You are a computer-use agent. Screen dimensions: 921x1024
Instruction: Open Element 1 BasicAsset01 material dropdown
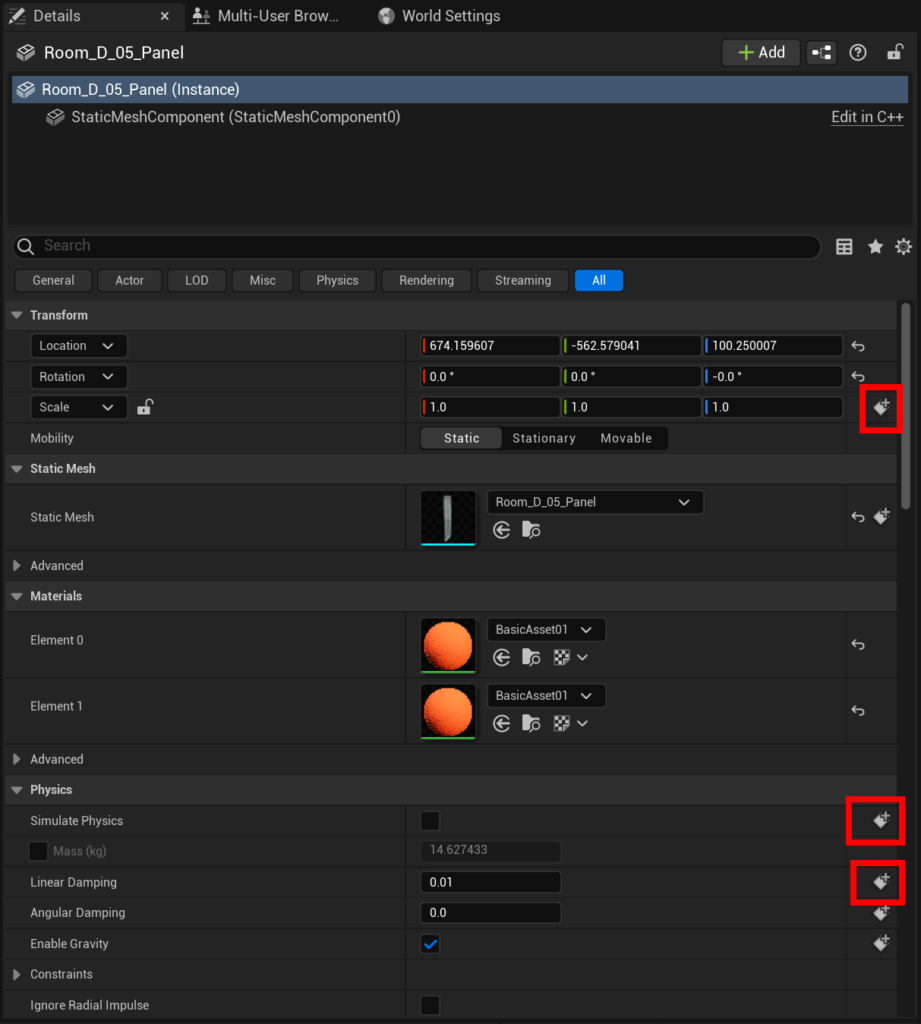pyautogui.click(x=546, y=696)
